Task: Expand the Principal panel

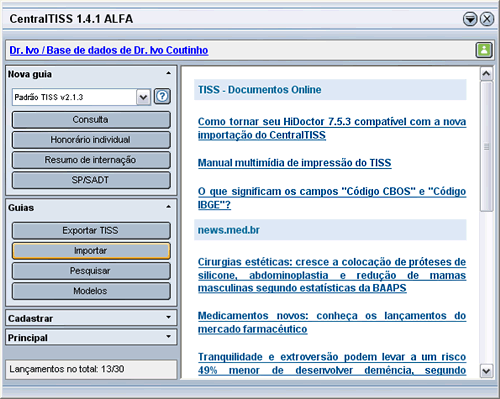Action: tap(169, 337)
